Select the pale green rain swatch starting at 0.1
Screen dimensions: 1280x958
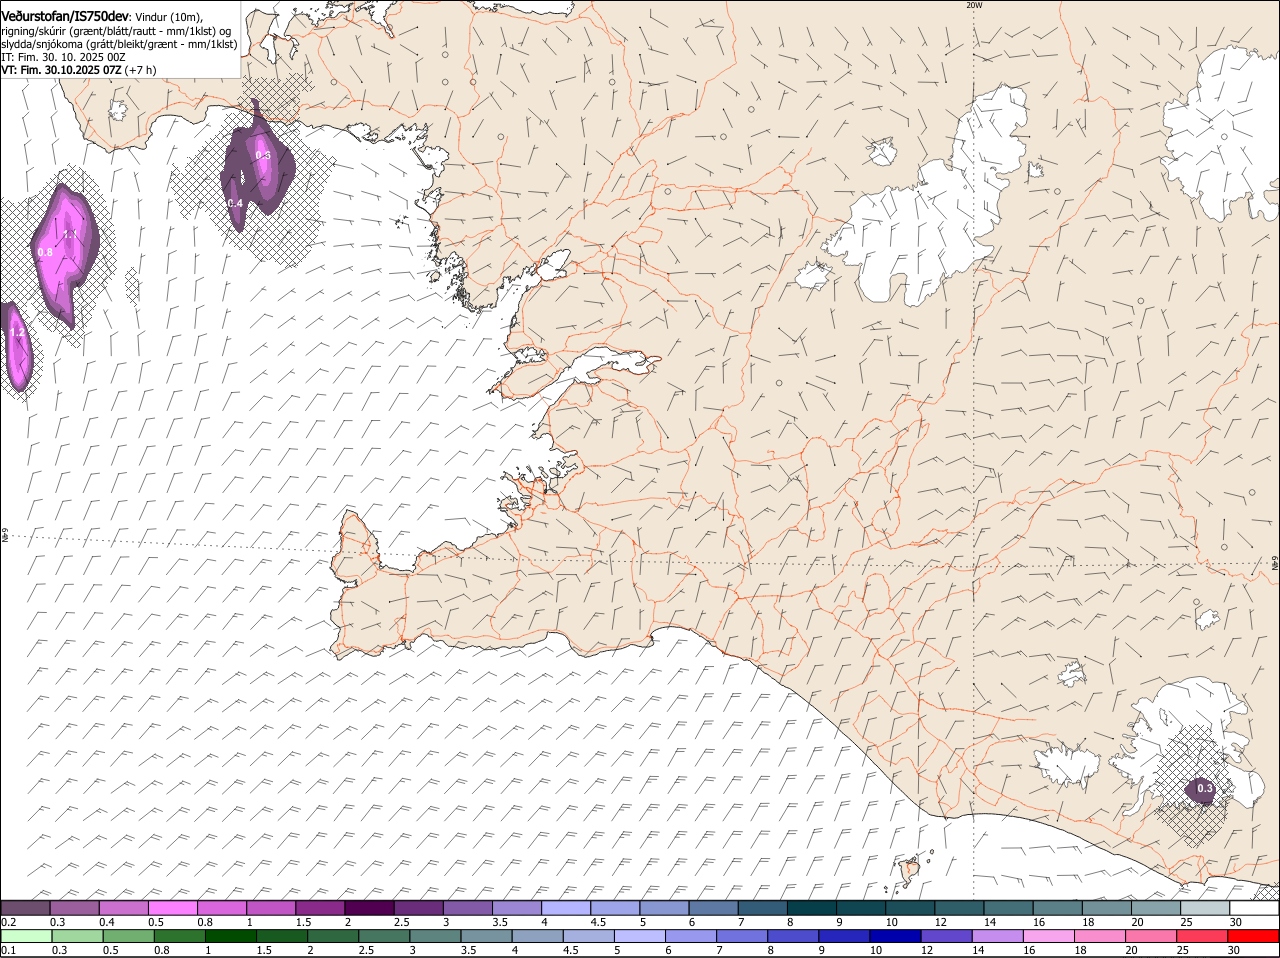[26, 936]
